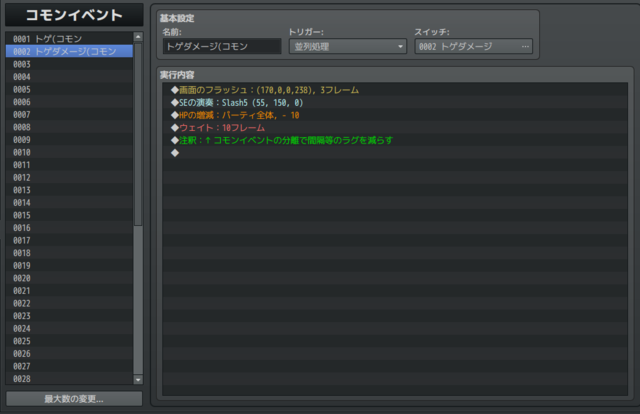Select empty common event 0012
This screenshot has height=414, width=640.
[69, 178]
